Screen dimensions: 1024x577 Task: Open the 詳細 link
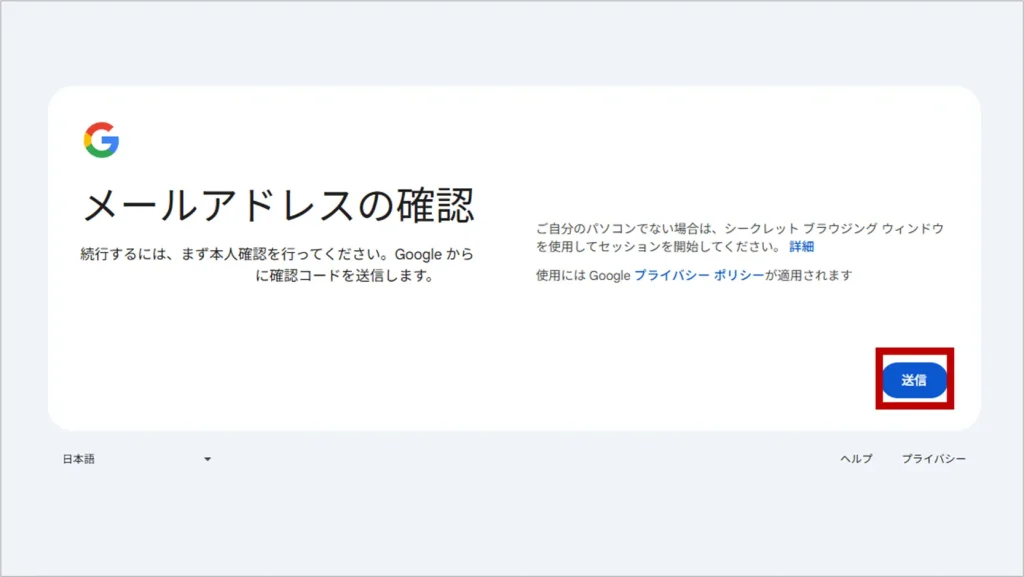[x=801, y=247]
